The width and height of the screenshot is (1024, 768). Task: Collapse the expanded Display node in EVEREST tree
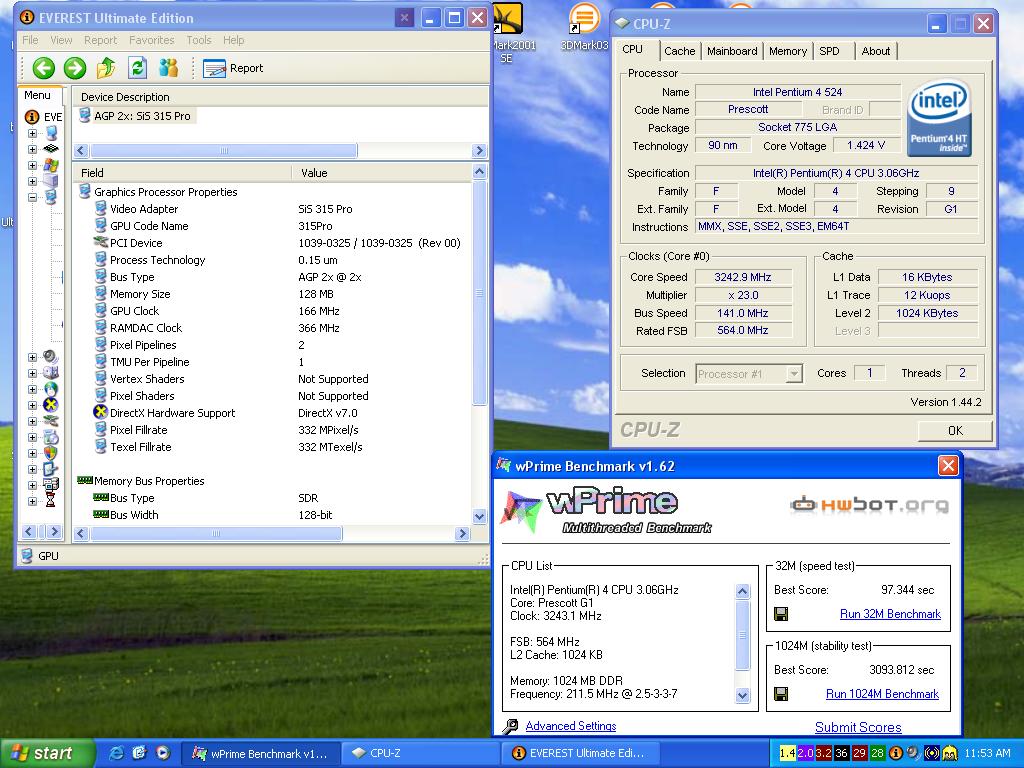[x=32, y=197]
